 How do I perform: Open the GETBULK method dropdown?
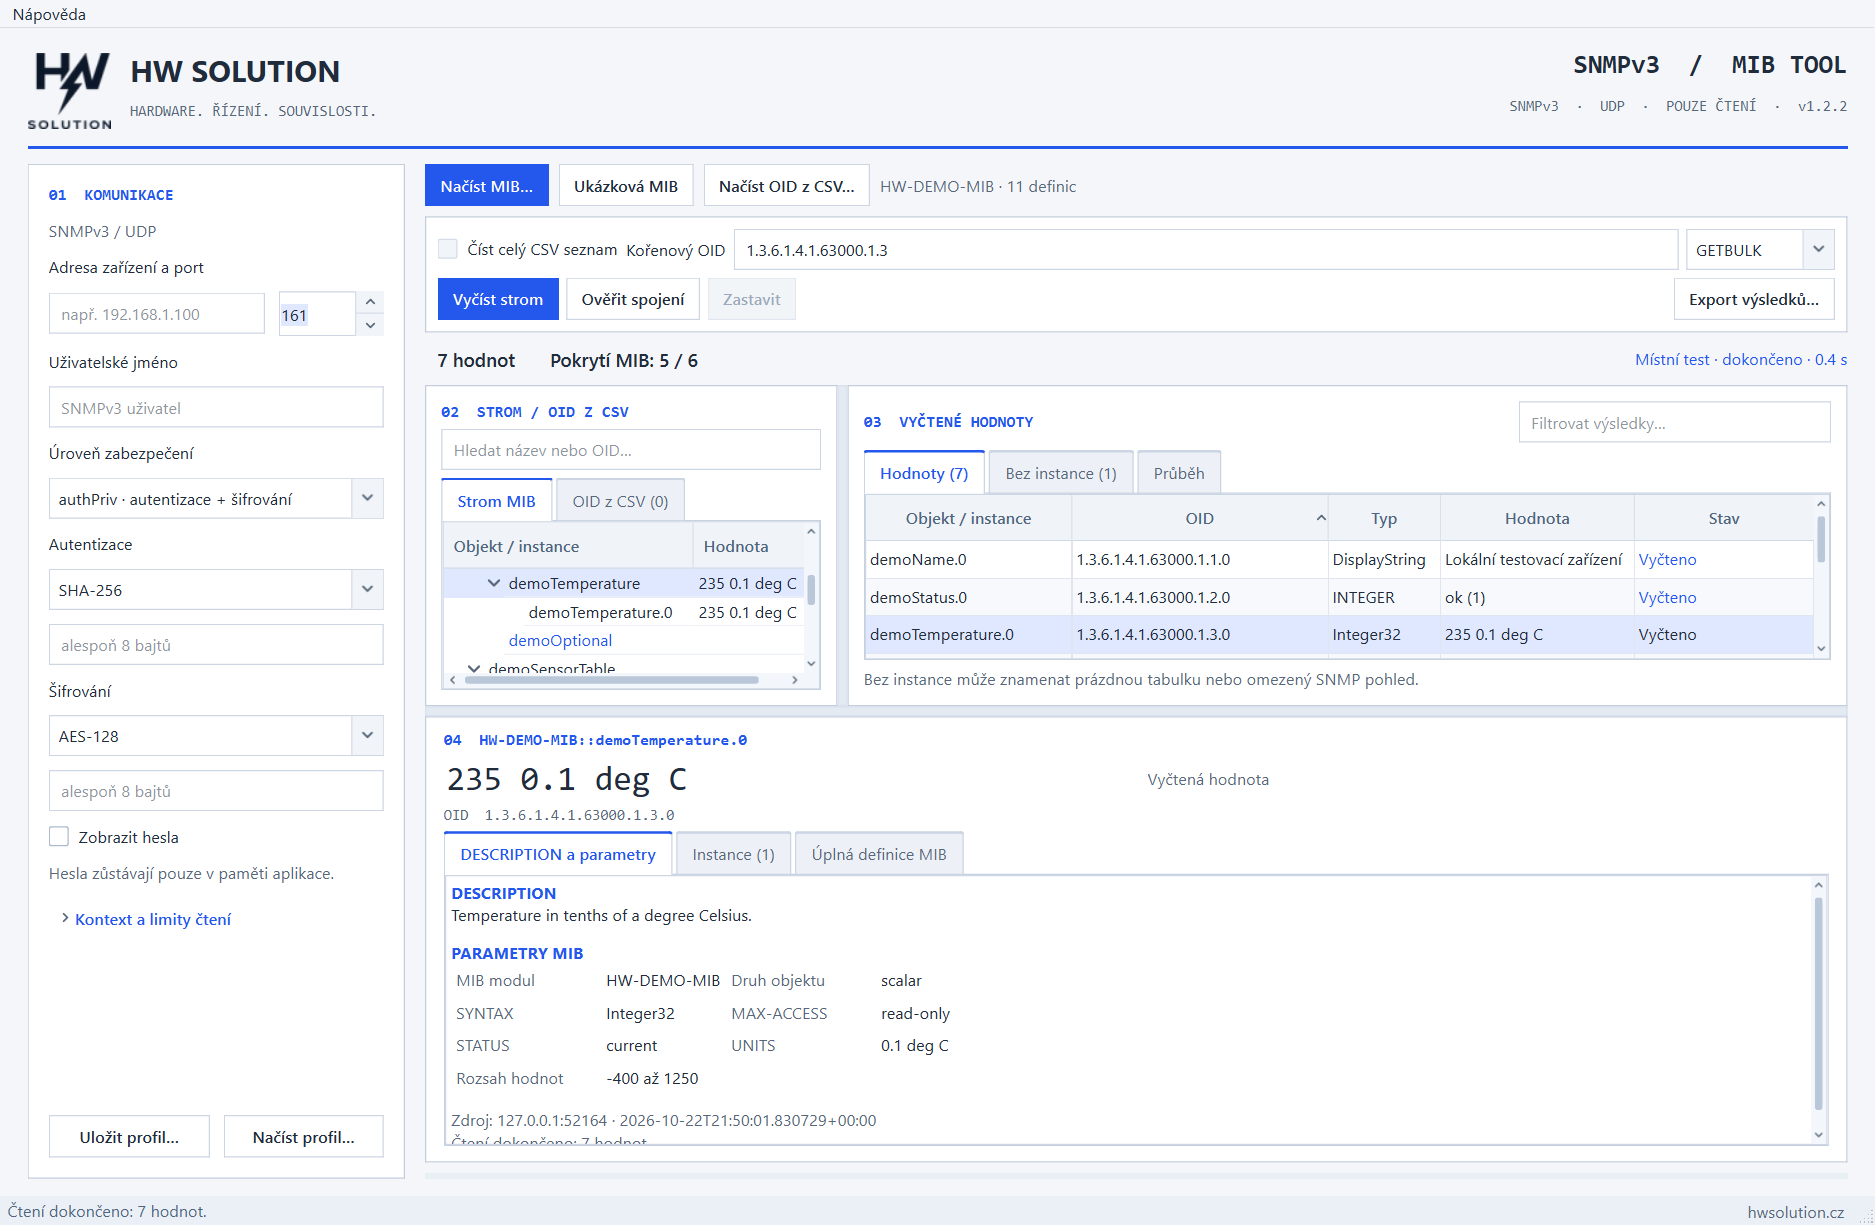(x=1819, y=249)
